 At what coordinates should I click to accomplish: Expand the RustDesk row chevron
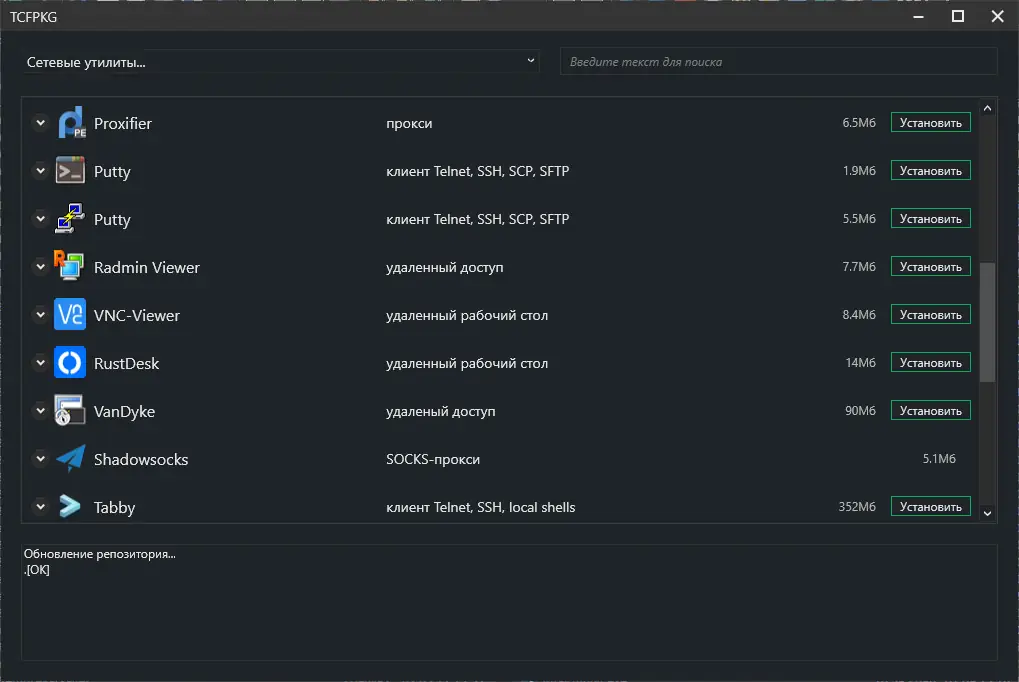pyautogui.click(x=40, y=363)
